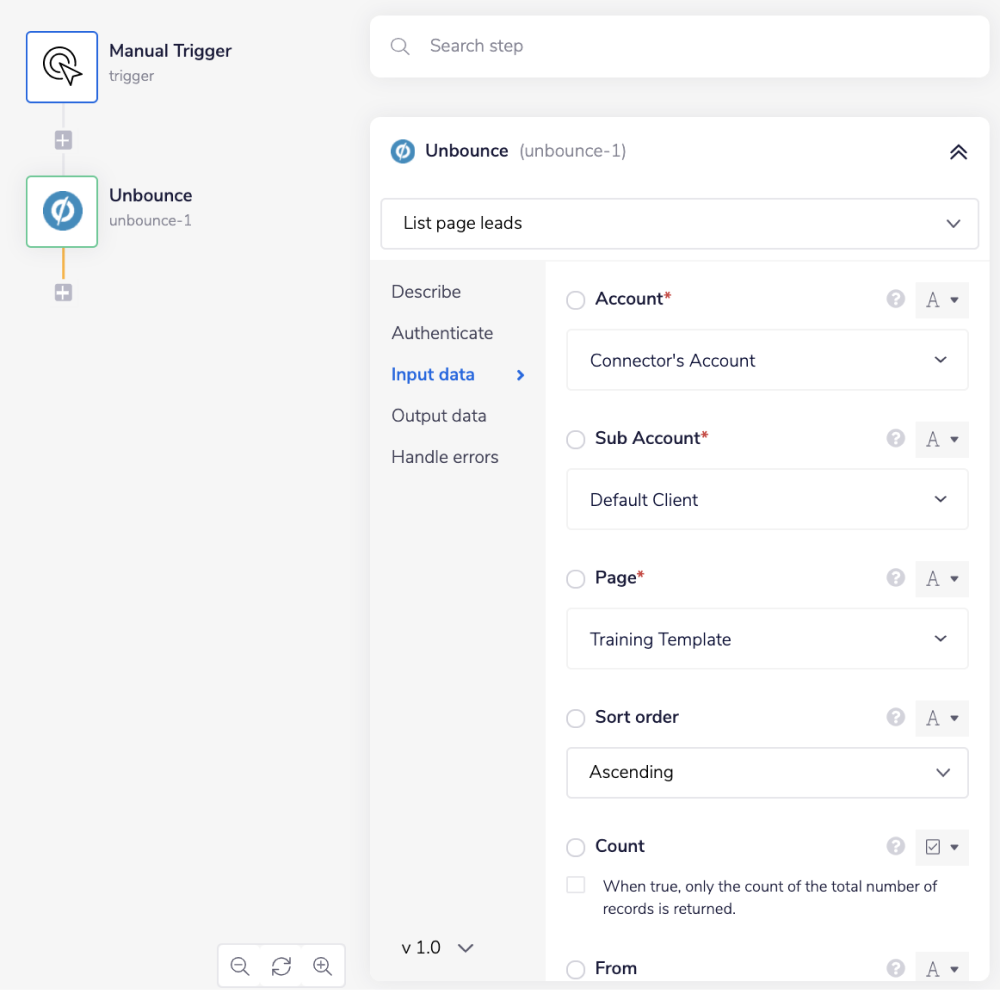Open the Authenticate section
This screenshot has height=990, width=1000.
pyautogui.click(x=442, y=333)
